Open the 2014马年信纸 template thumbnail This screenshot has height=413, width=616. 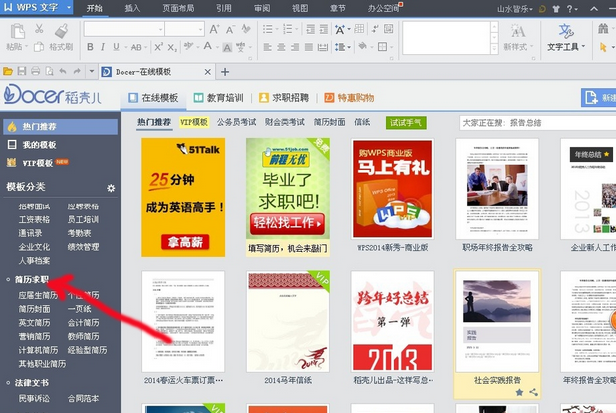(288, 321)
